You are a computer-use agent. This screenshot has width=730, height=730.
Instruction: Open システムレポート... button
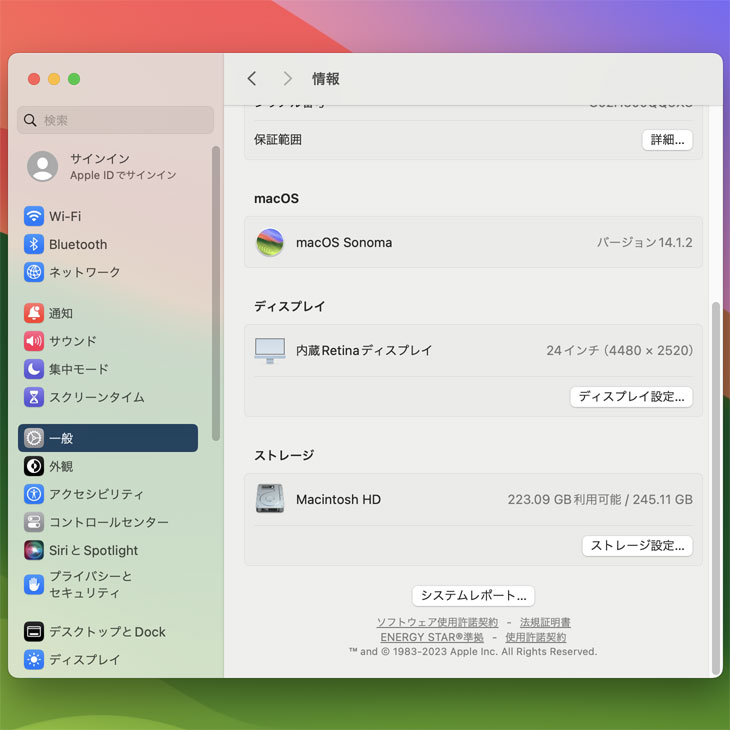point(473,596)
